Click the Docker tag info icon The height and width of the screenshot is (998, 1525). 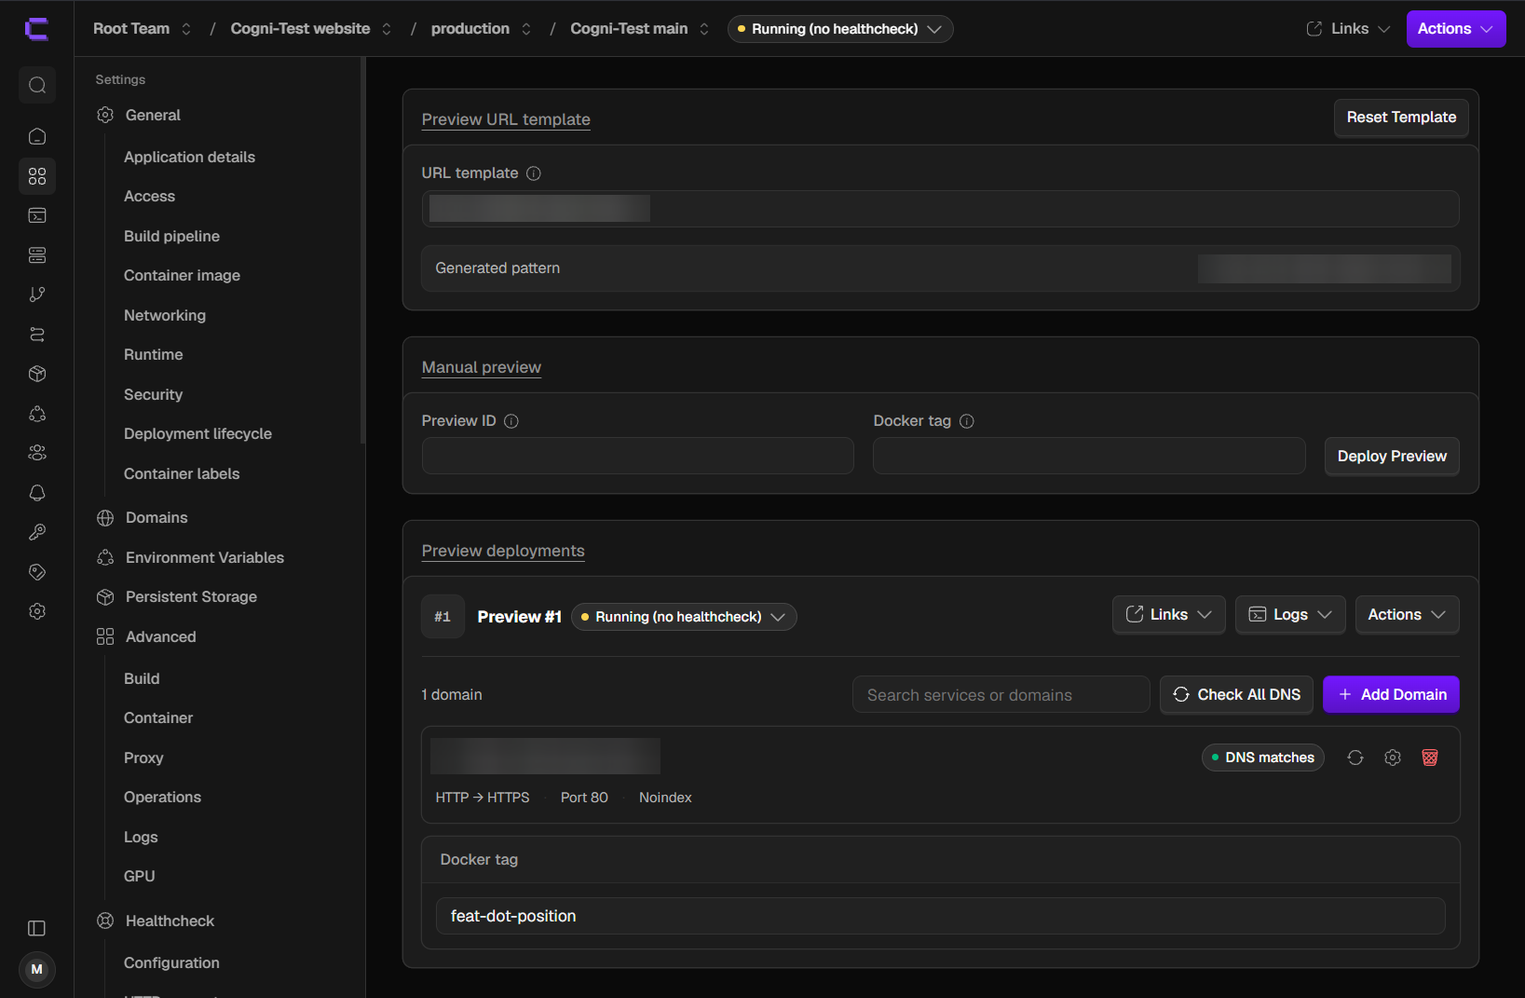[x=967, y=421]
